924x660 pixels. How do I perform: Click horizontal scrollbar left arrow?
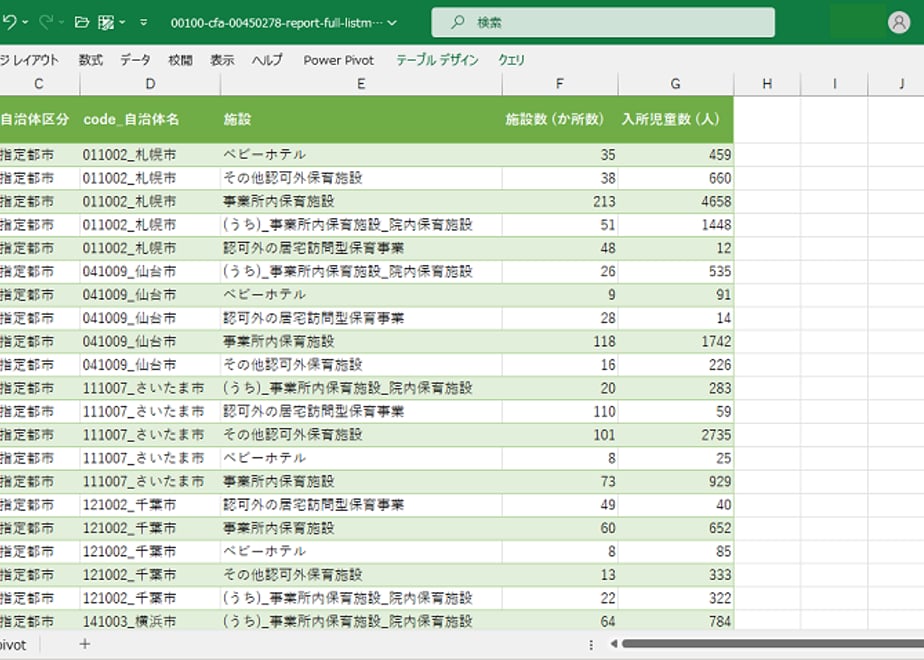point(613,644)
